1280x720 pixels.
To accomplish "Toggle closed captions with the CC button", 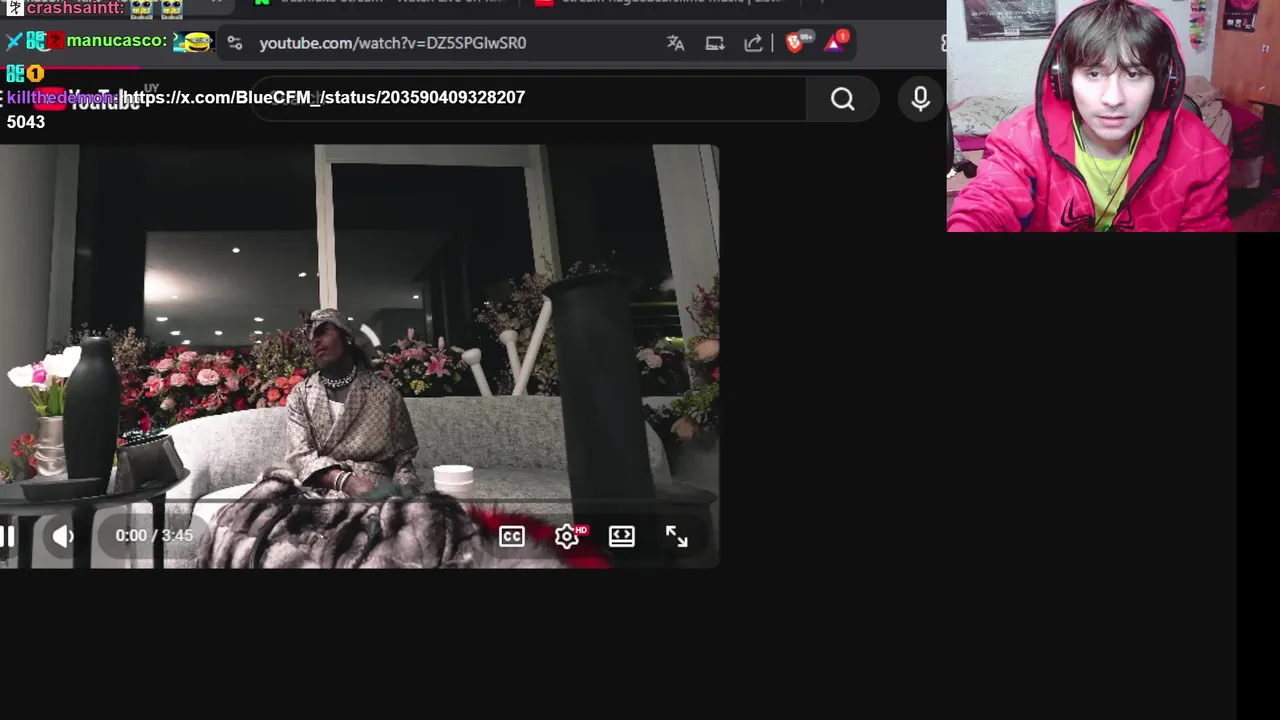I will coord(512,536).
